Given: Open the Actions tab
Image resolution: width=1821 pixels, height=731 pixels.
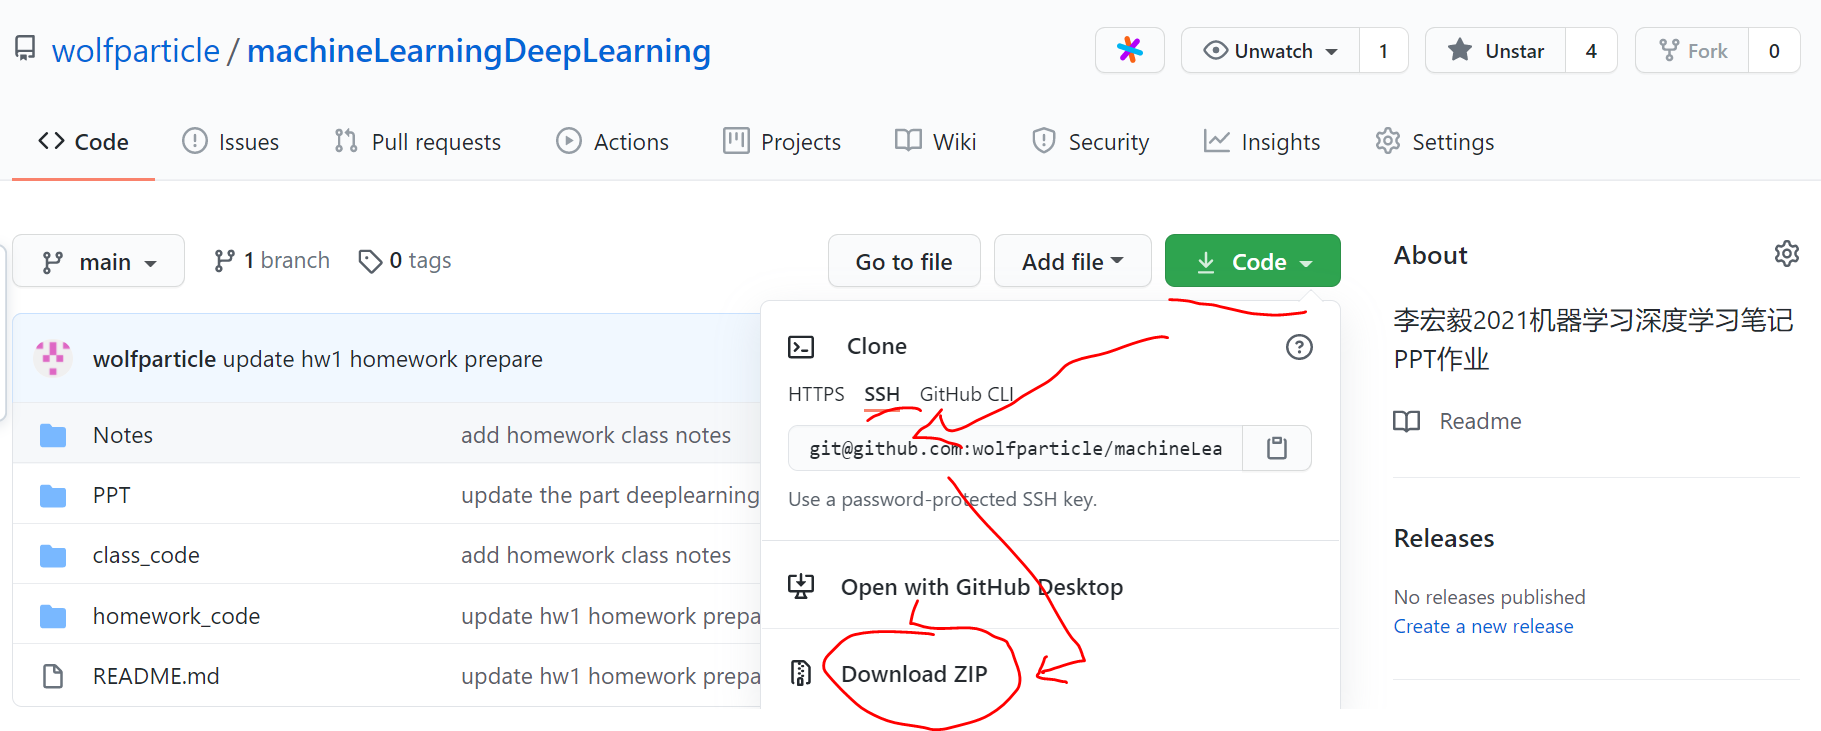Looking at the screenshot, I should pyautogui.click(x=612, y=142).
